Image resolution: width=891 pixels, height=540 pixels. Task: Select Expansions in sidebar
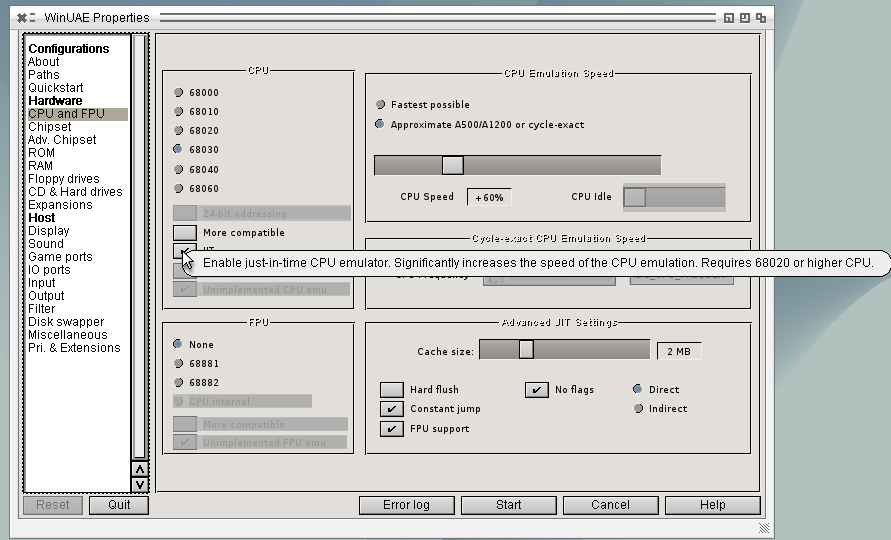click(60, 205)
